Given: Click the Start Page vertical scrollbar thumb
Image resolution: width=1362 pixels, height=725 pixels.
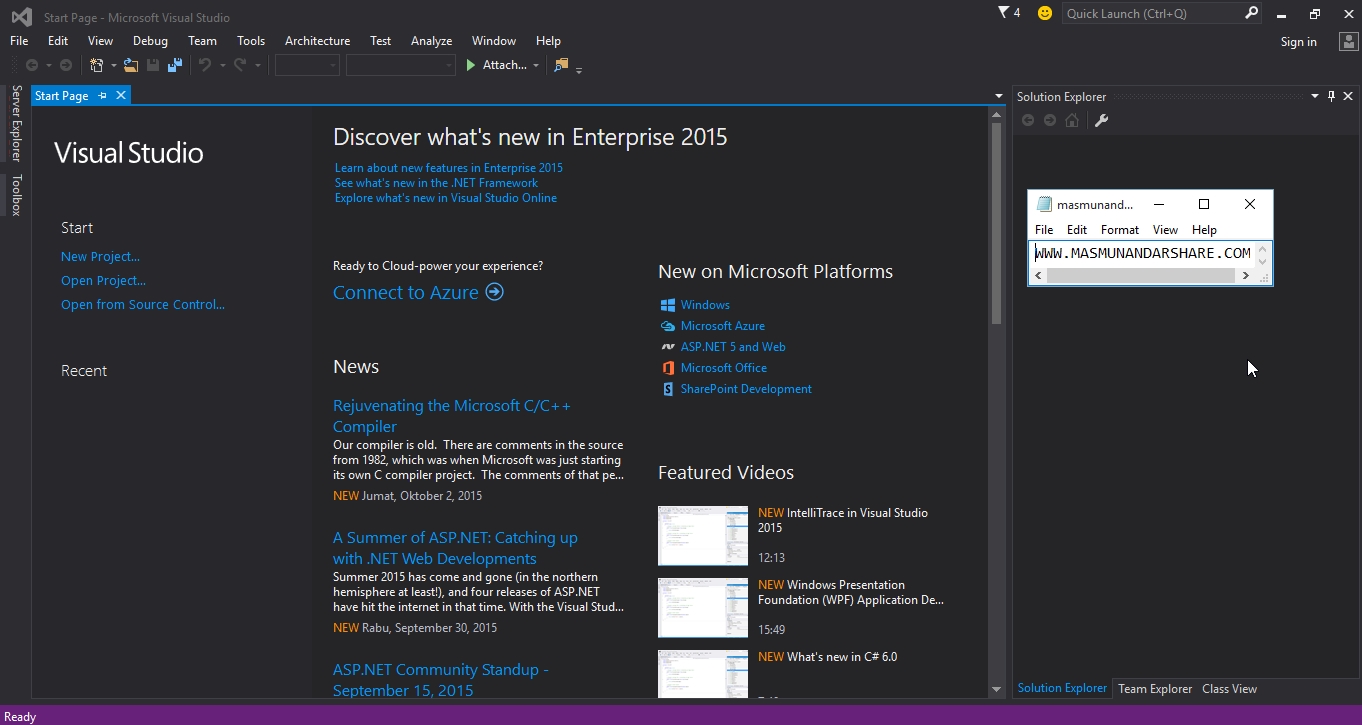Looking at the screenshot, I should [x=996, y=222].
